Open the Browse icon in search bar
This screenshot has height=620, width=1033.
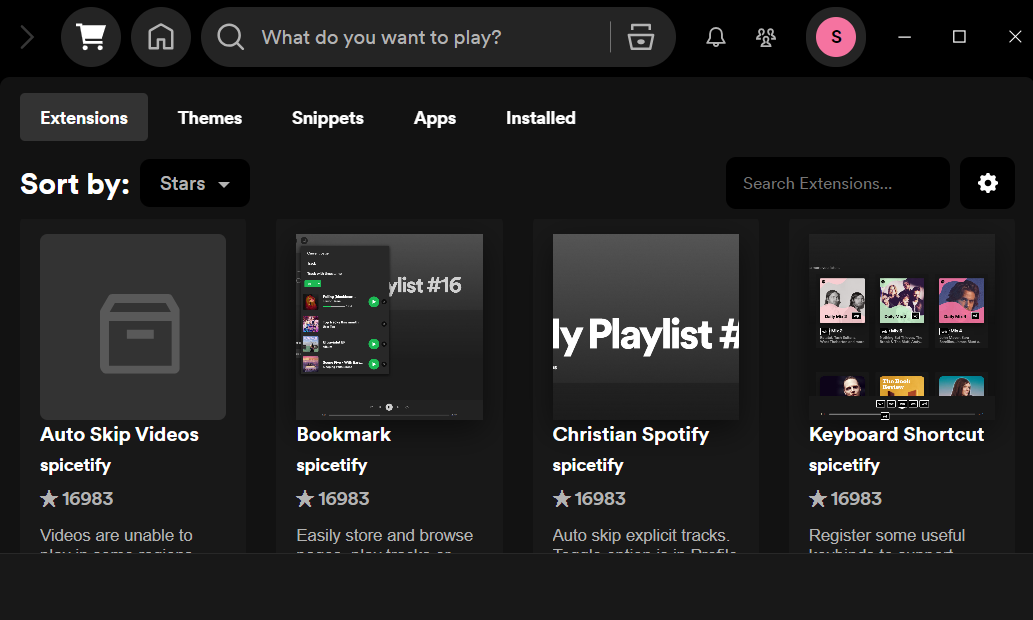[x=640, y=37]
